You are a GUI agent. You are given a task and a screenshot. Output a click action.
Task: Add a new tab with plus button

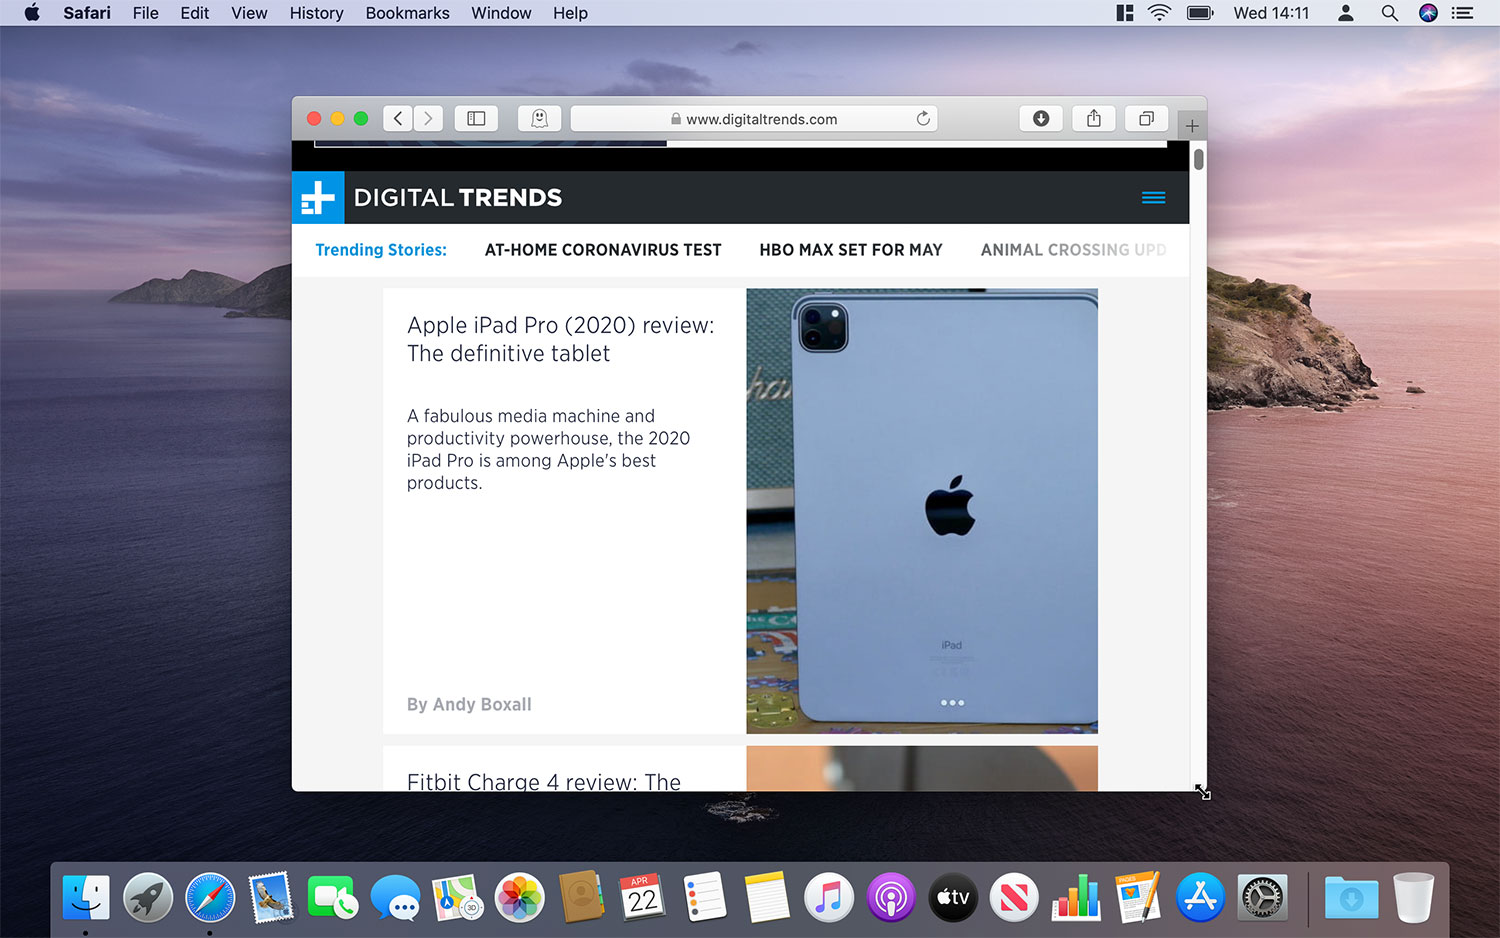[1192, 126]
